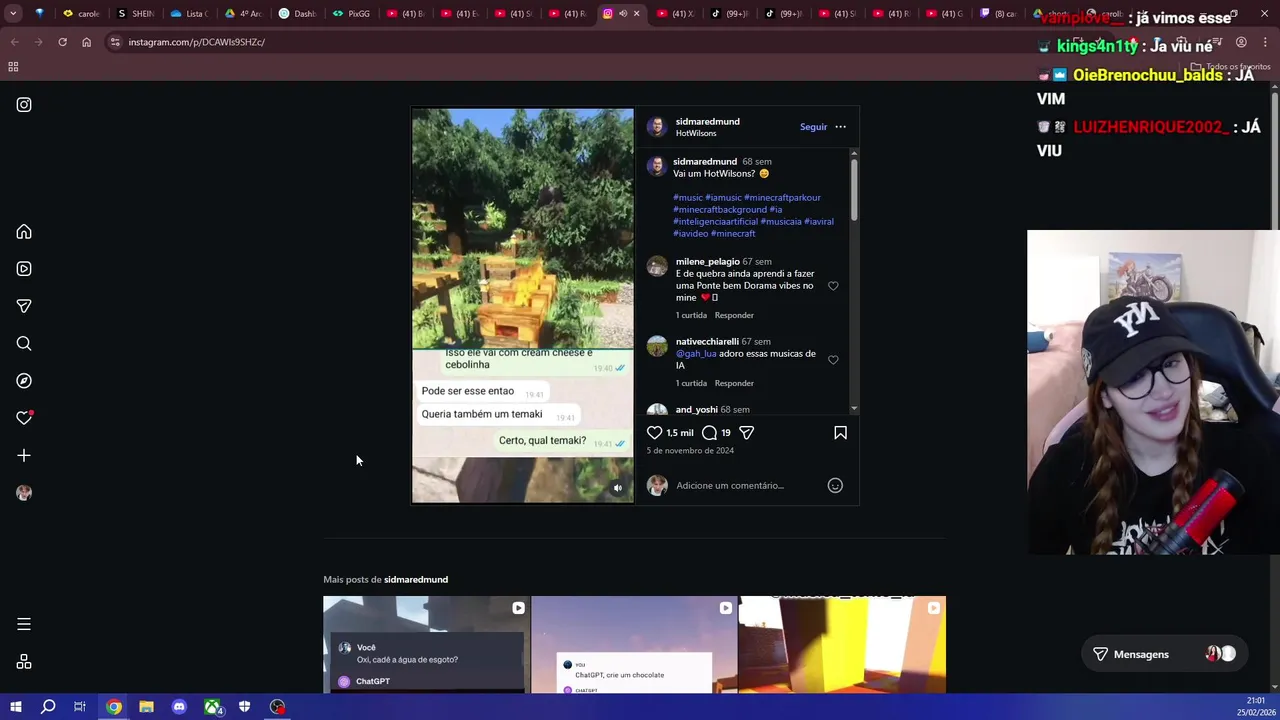This screenshot has height=720, width=1280.
Task: View the 1,5 mil likes count
Action: coord(680,433)
